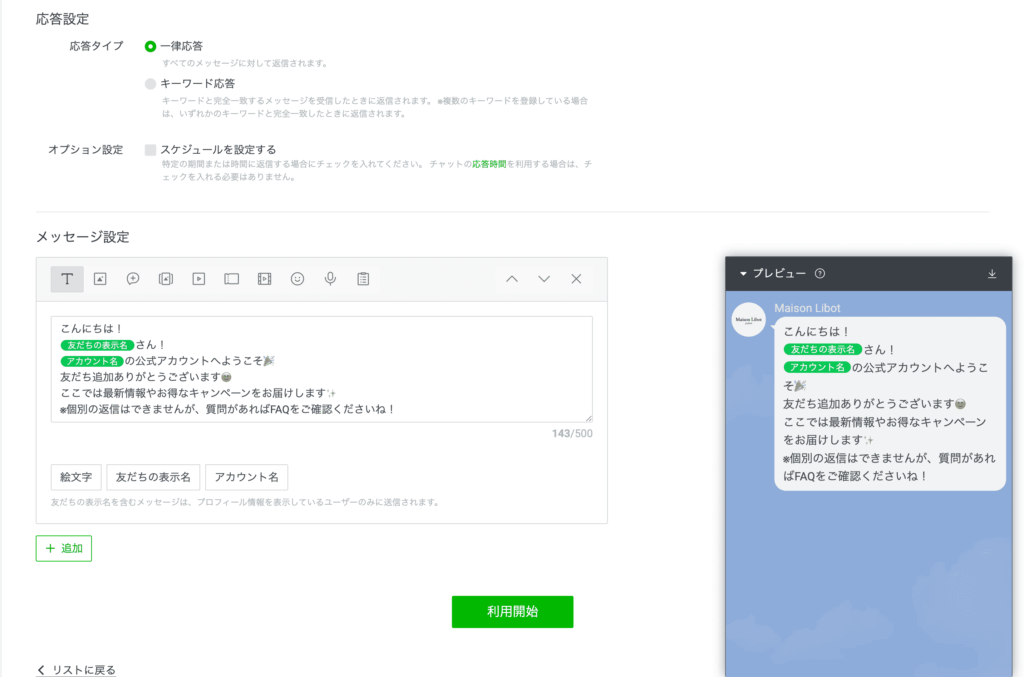Collapse the プレビュー panel triangle
This screenshot has width=1024, height=677.
tap(743, 273)
